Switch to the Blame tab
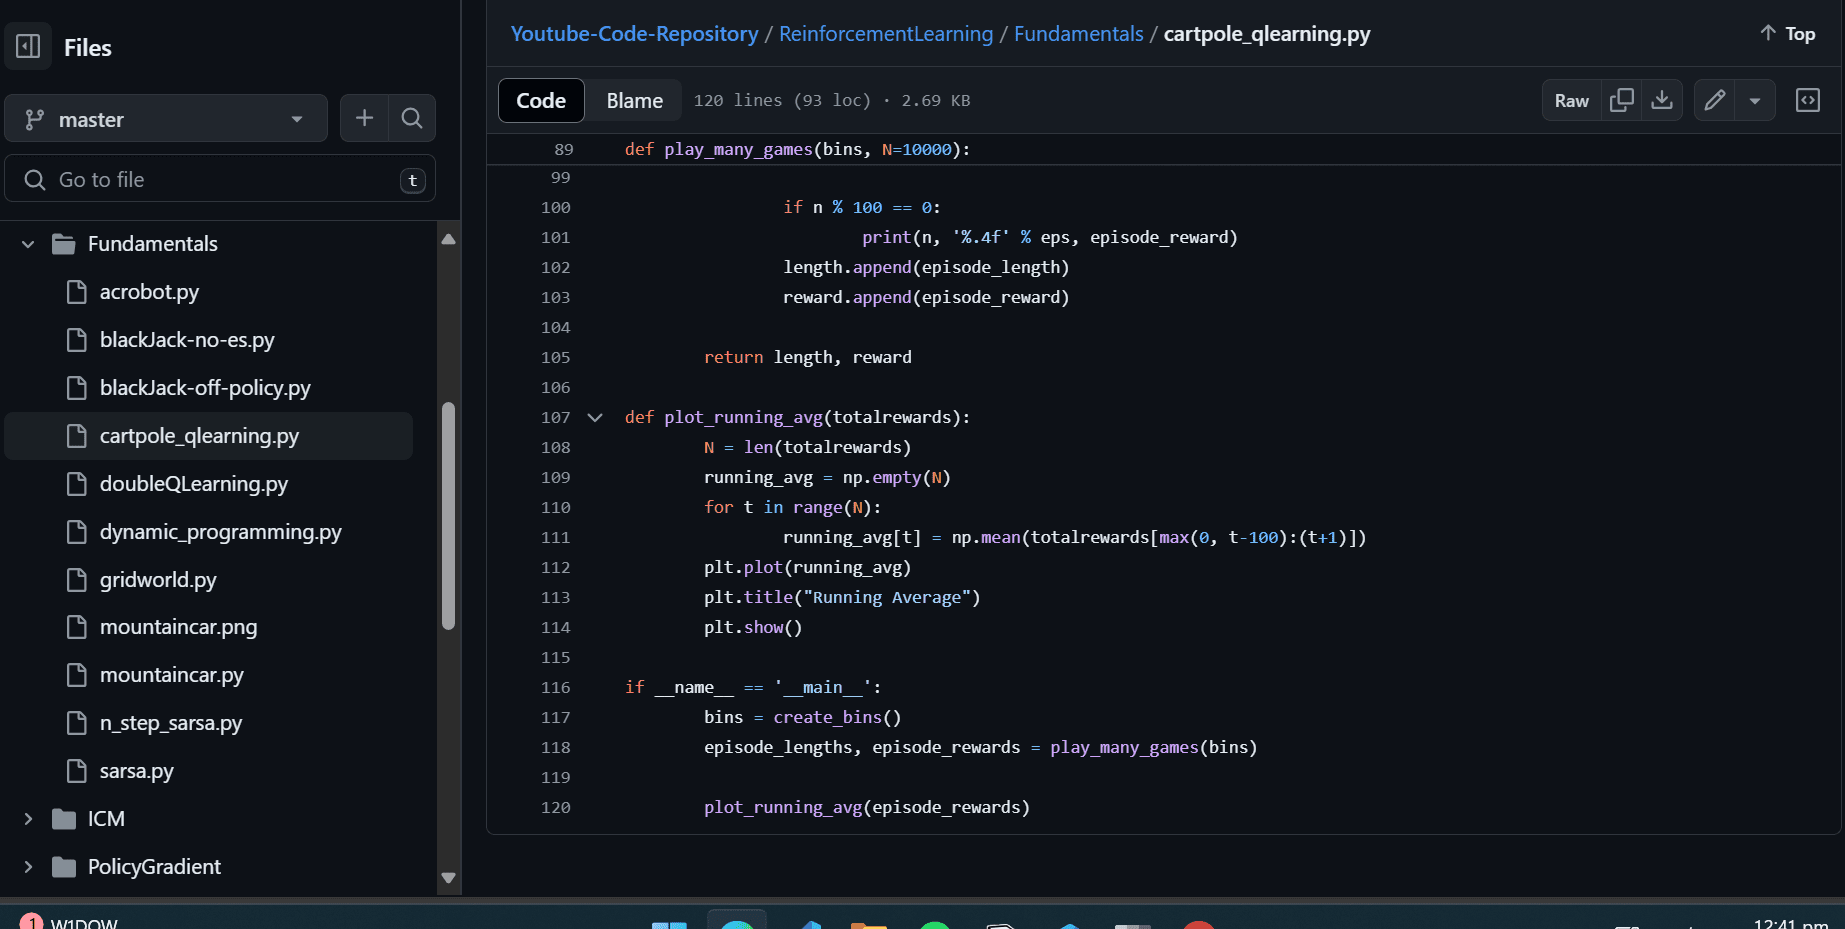This screenshot has width=1845, height=929. [634, 100]
